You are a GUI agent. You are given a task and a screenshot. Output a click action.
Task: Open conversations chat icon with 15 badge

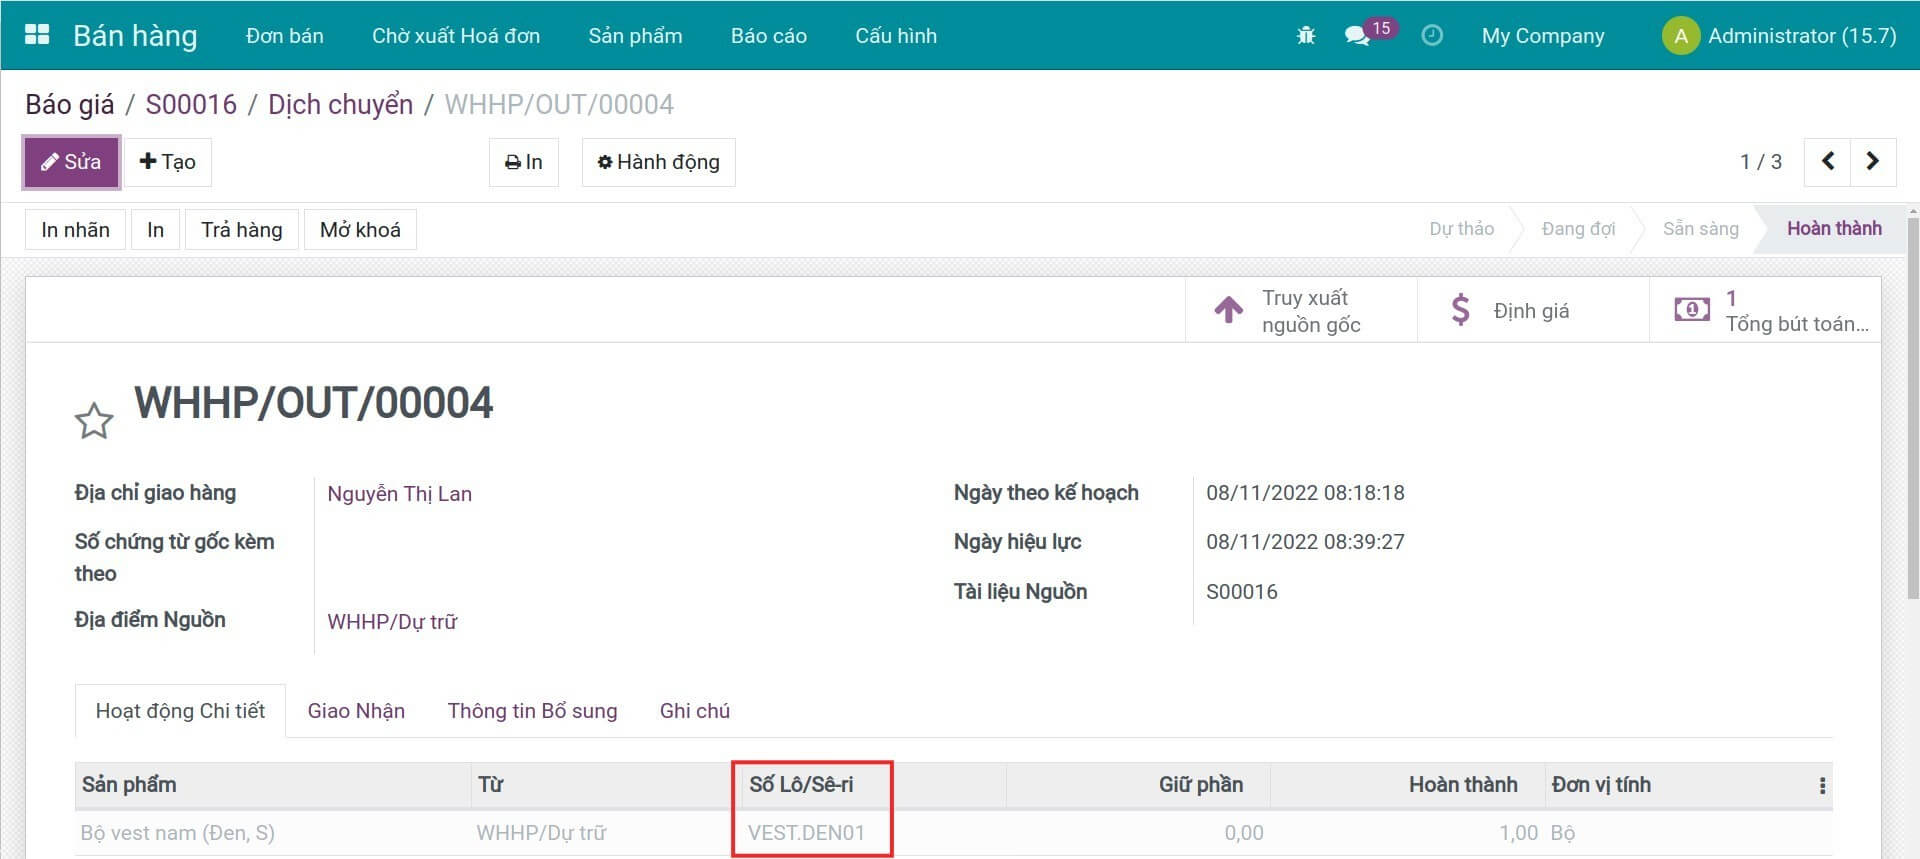point(1357,36)
